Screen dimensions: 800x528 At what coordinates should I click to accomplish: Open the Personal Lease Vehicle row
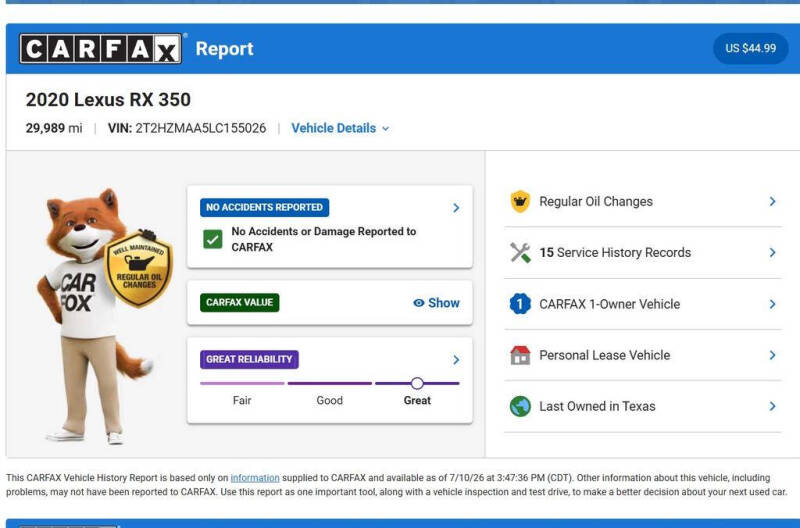[643, 355]
